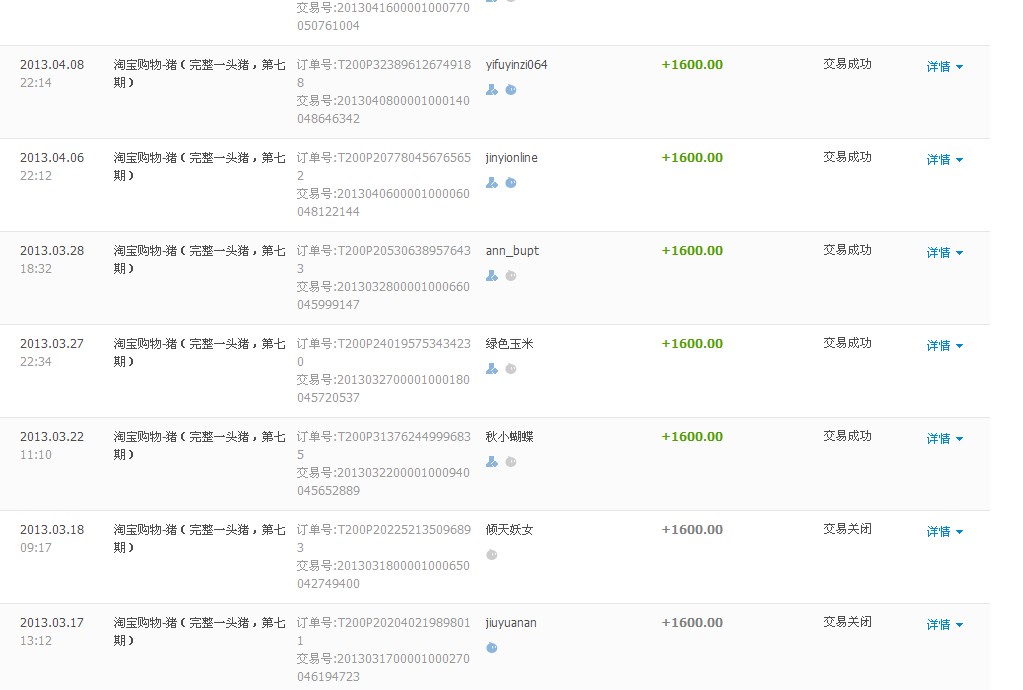
Task: Click the blue Wangwang icon under jiuyuanan
Action: [x=491, y=648]
